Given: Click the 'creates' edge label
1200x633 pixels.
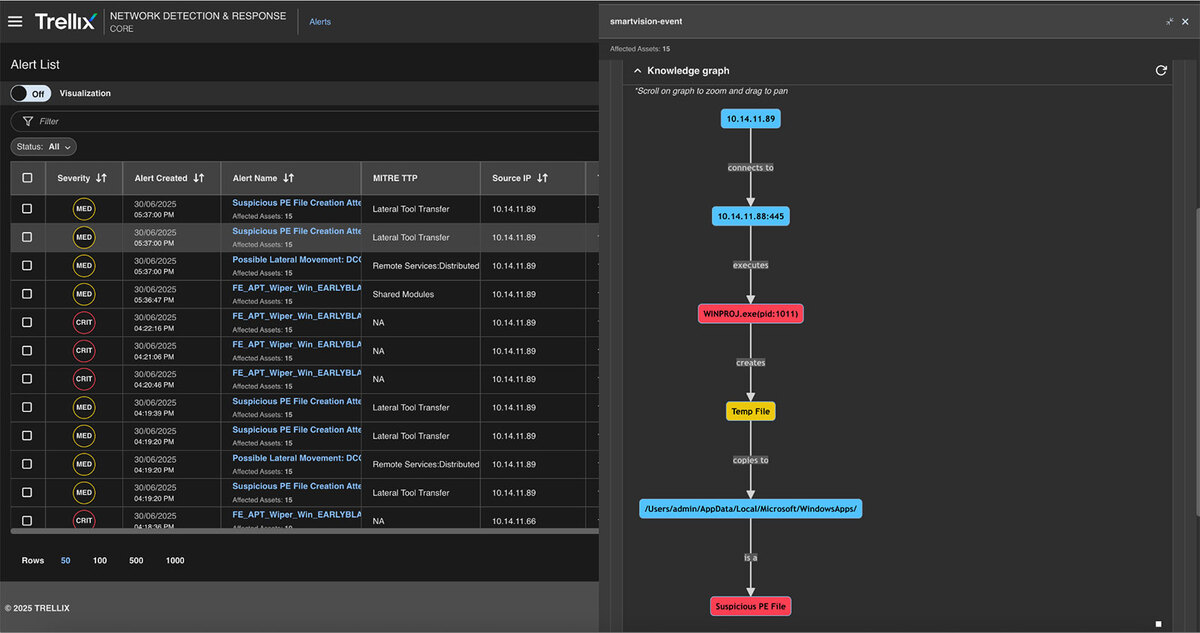Looking at the screenshot, I should point(750,363).
